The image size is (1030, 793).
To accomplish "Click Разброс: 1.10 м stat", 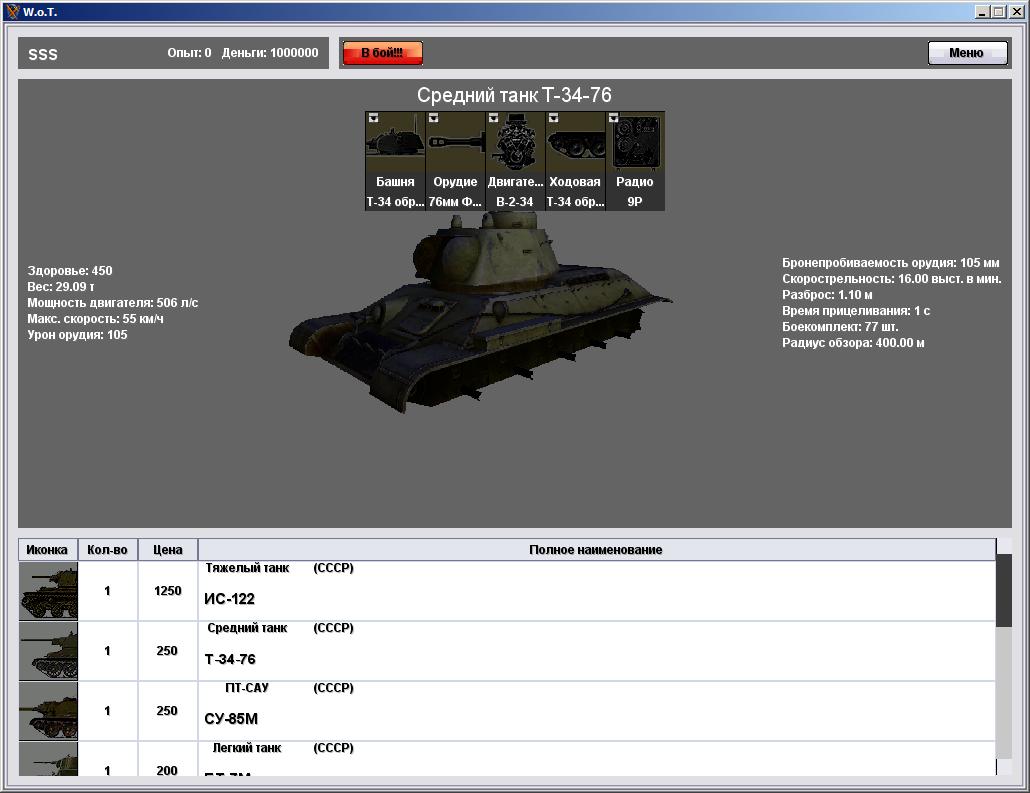I will pyautogui.click(x=827, y=294).
